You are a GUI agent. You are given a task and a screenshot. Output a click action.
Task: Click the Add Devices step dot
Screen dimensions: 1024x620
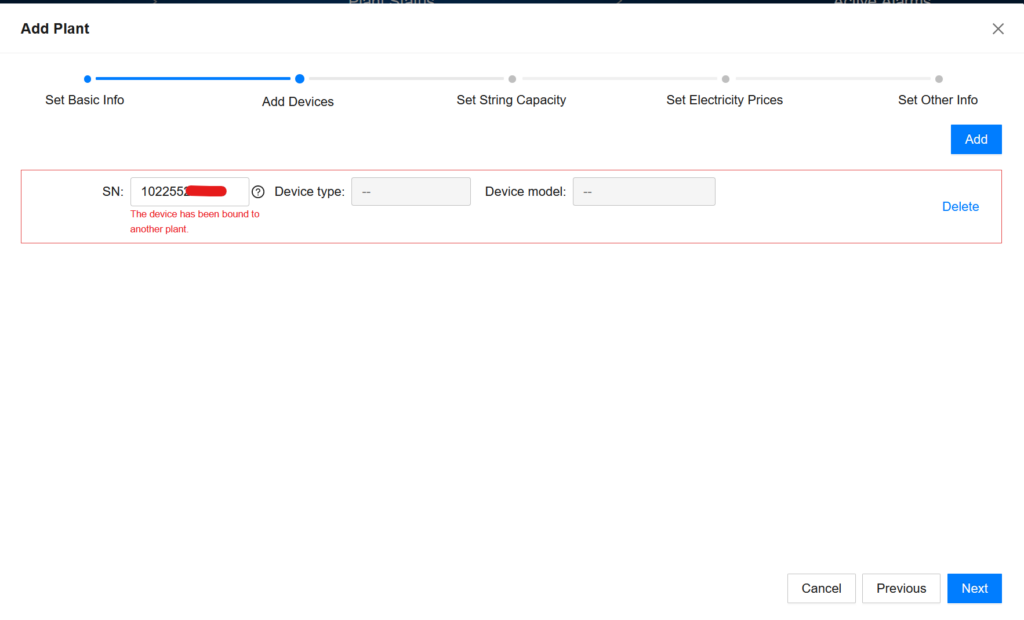coord(299,78)
